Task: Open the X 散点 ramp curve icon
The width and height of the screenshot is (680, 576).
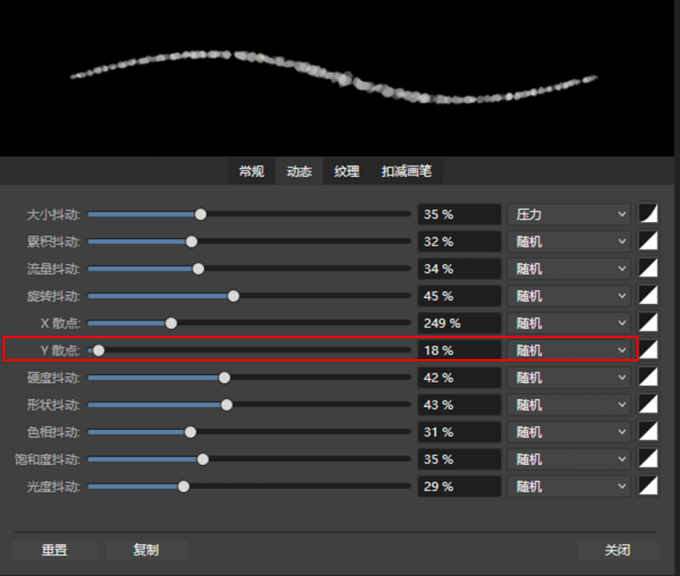Action: click(x=649, y=323)
